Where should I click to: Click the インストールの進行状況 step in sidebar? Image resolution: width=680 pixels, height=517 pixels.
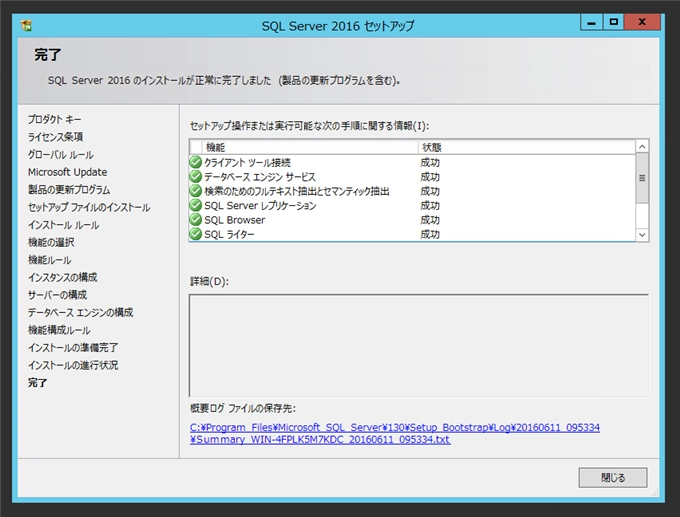pyautogui.click(x=73, y=365)
